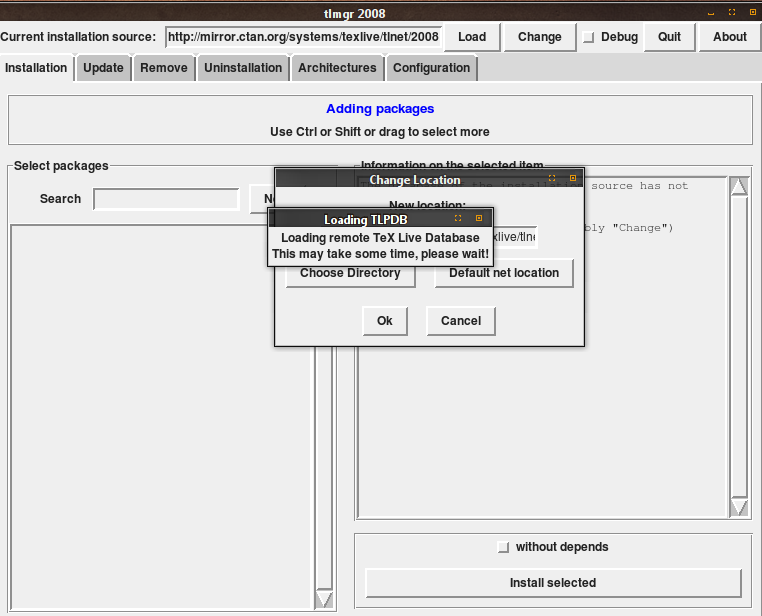Open the Remove tab
Screen dimensions: 762x616
[x=164, y=68]
